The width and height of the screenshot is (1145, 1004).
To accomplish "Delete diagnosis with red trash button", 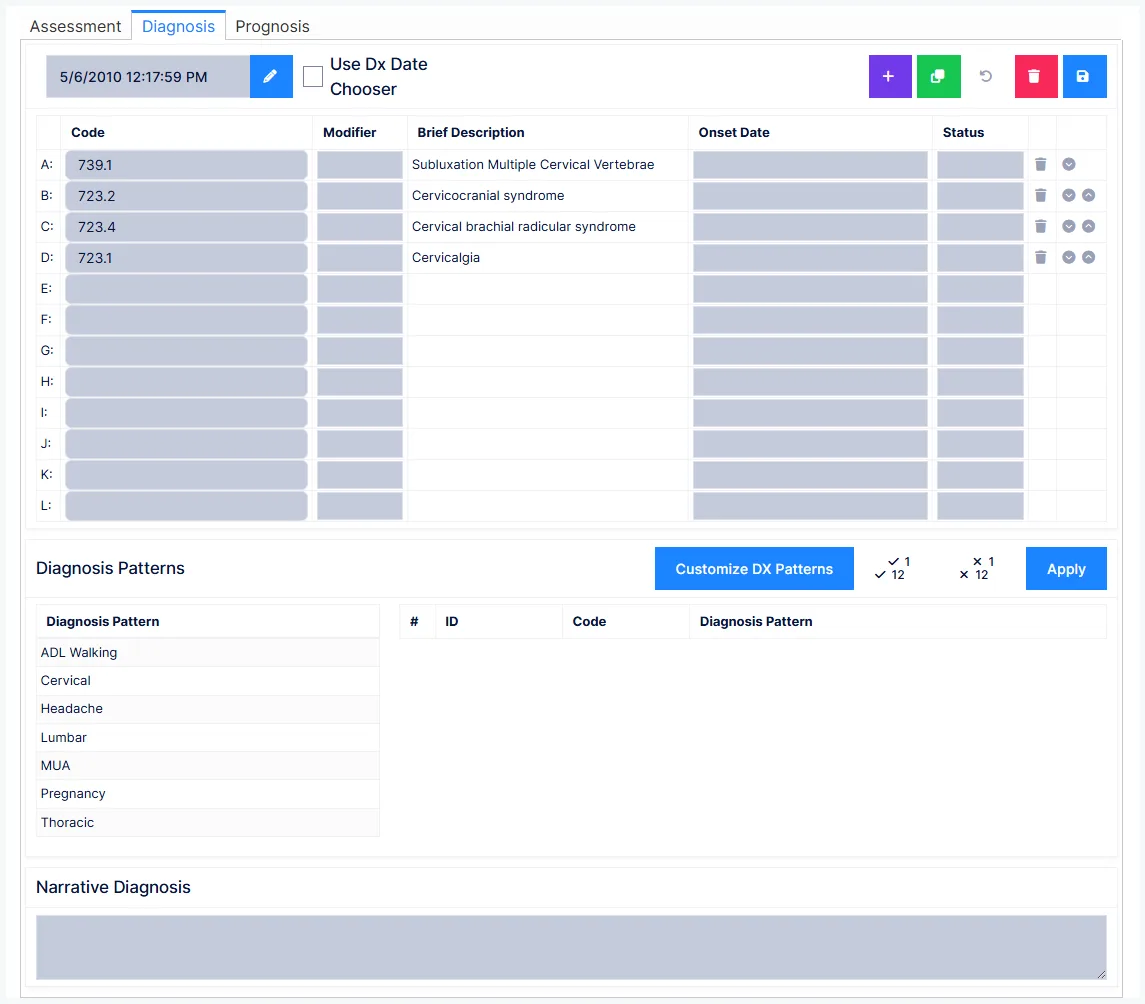I will 1035,76.
